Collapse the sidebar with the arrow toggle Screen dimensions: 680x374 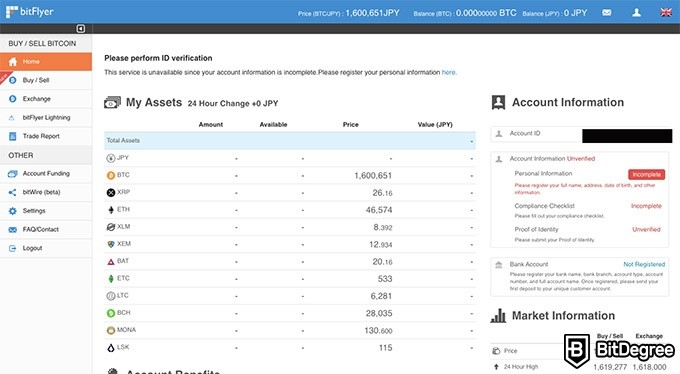(x=81, y=29)
